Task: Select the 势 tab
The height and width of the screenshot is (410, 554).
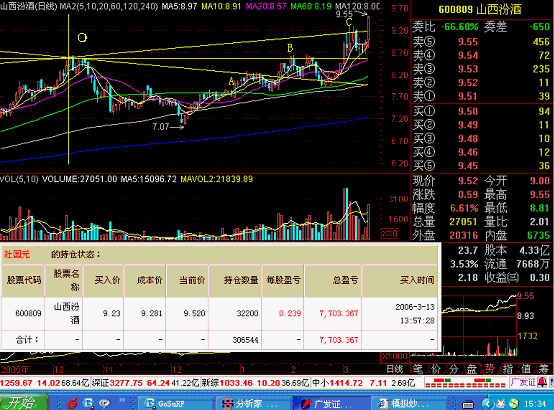Action: [x=489, y=369]
